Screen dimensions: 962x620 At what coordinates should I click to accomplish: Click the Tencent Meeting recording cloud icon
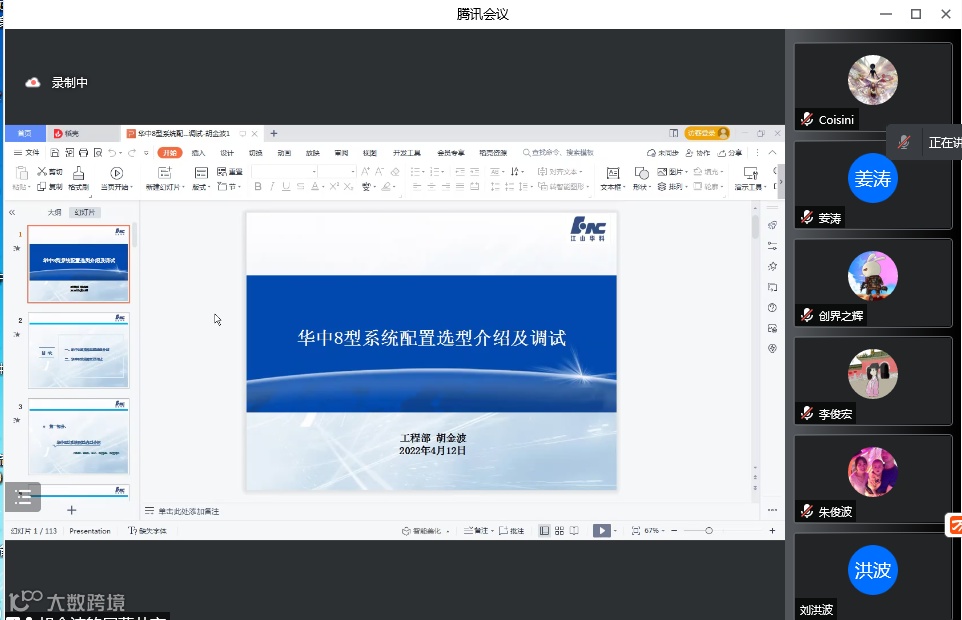click(x=33, y=82)
